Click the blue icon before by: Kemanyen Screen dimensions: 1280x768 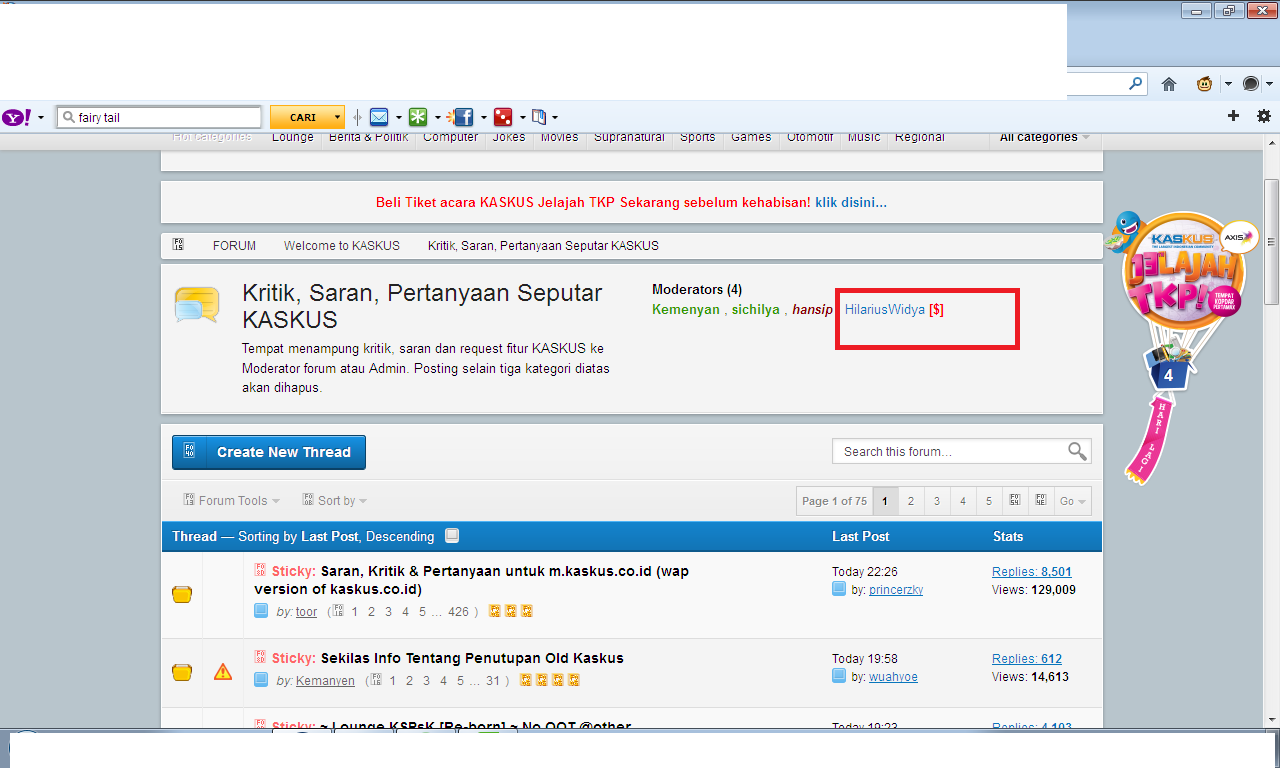point(261,680)
